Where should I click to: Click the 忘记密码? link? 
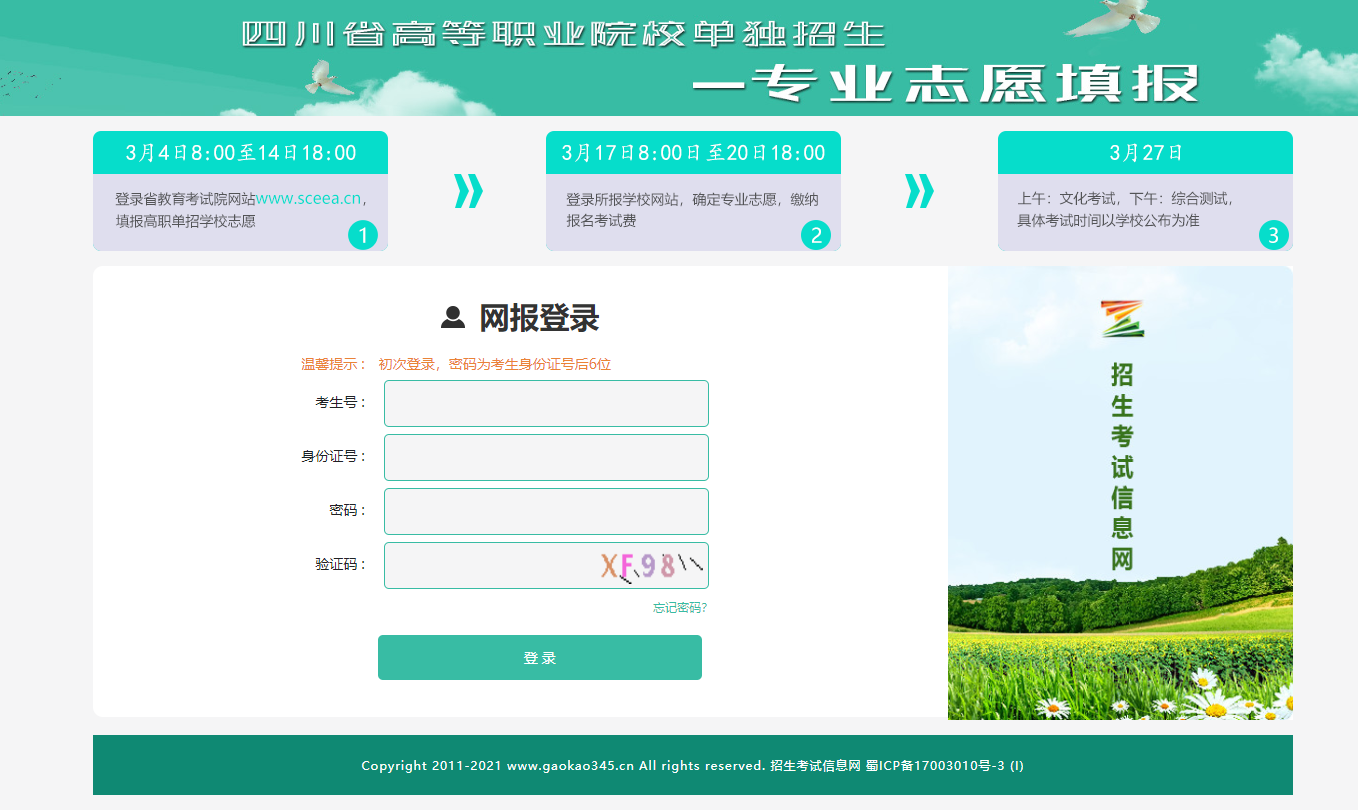coord(679,608)
